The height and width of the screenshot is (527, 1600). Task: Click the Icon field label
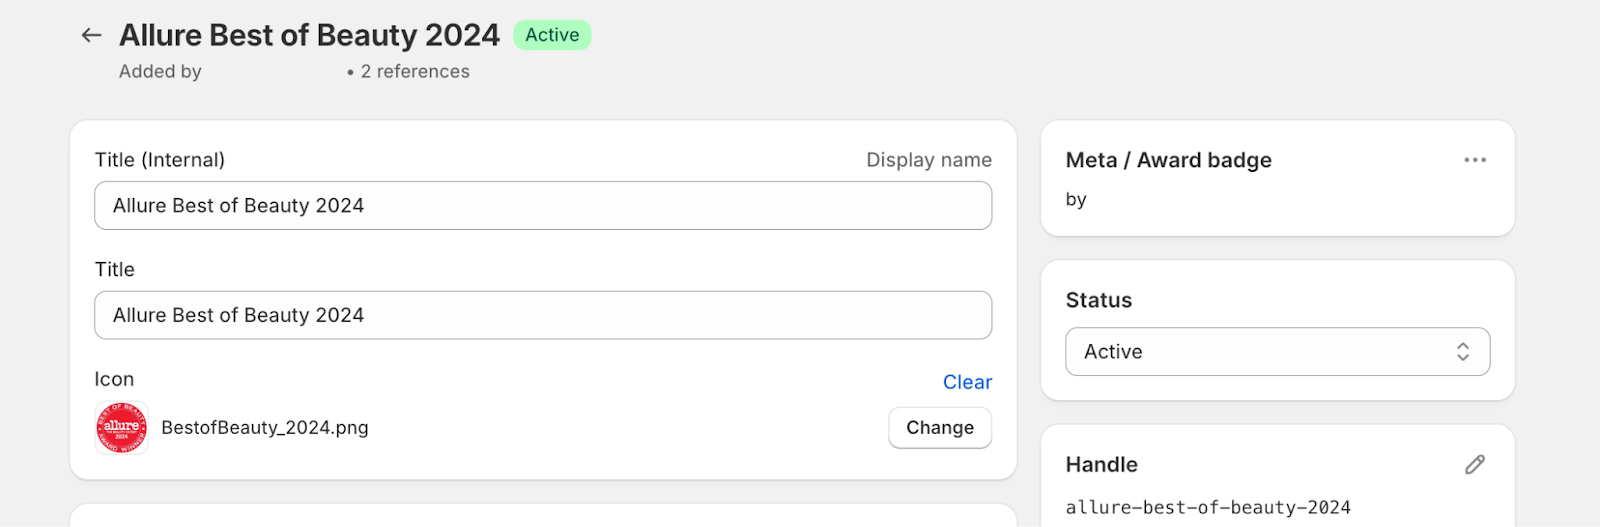click(x=114, y=379)
